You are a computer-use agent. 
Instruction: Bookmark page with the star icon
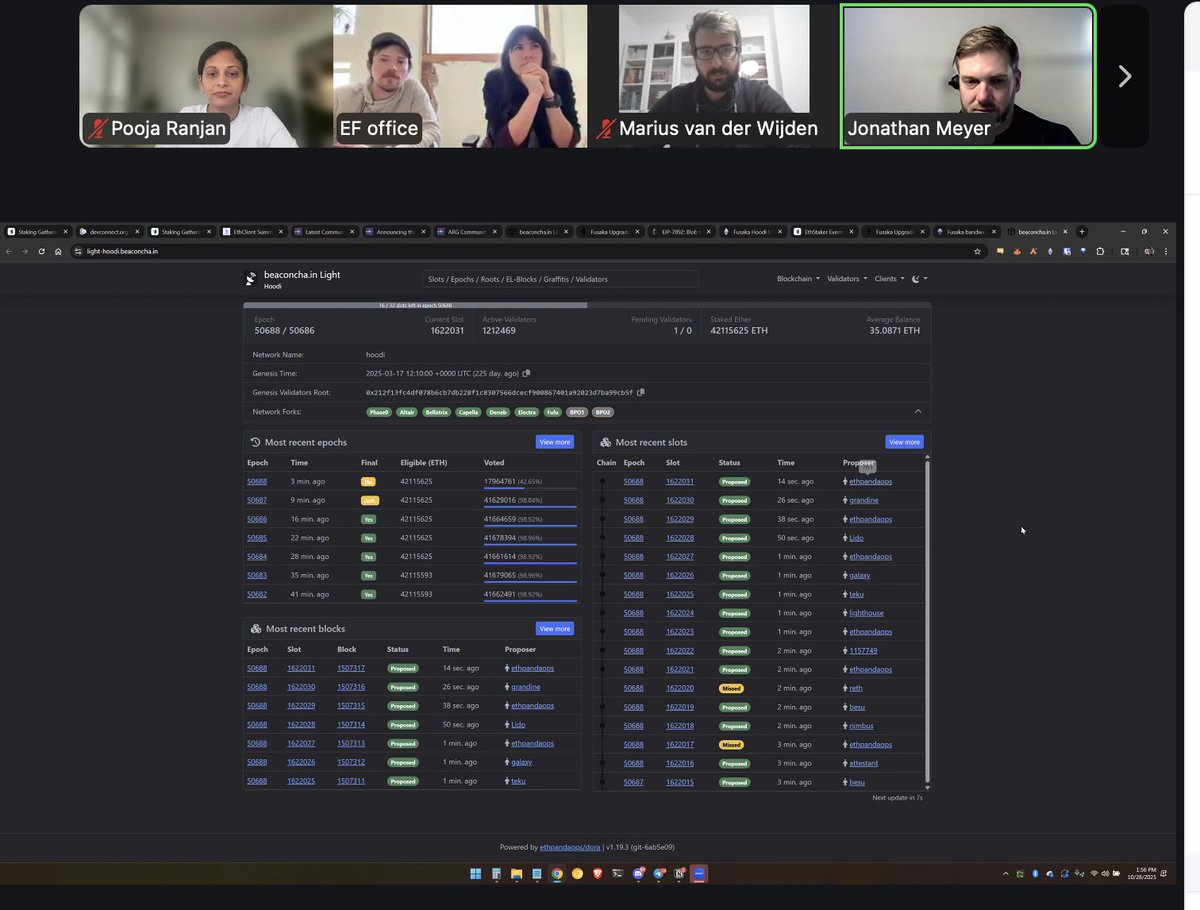pyautogui.click(x=977, y=251)
